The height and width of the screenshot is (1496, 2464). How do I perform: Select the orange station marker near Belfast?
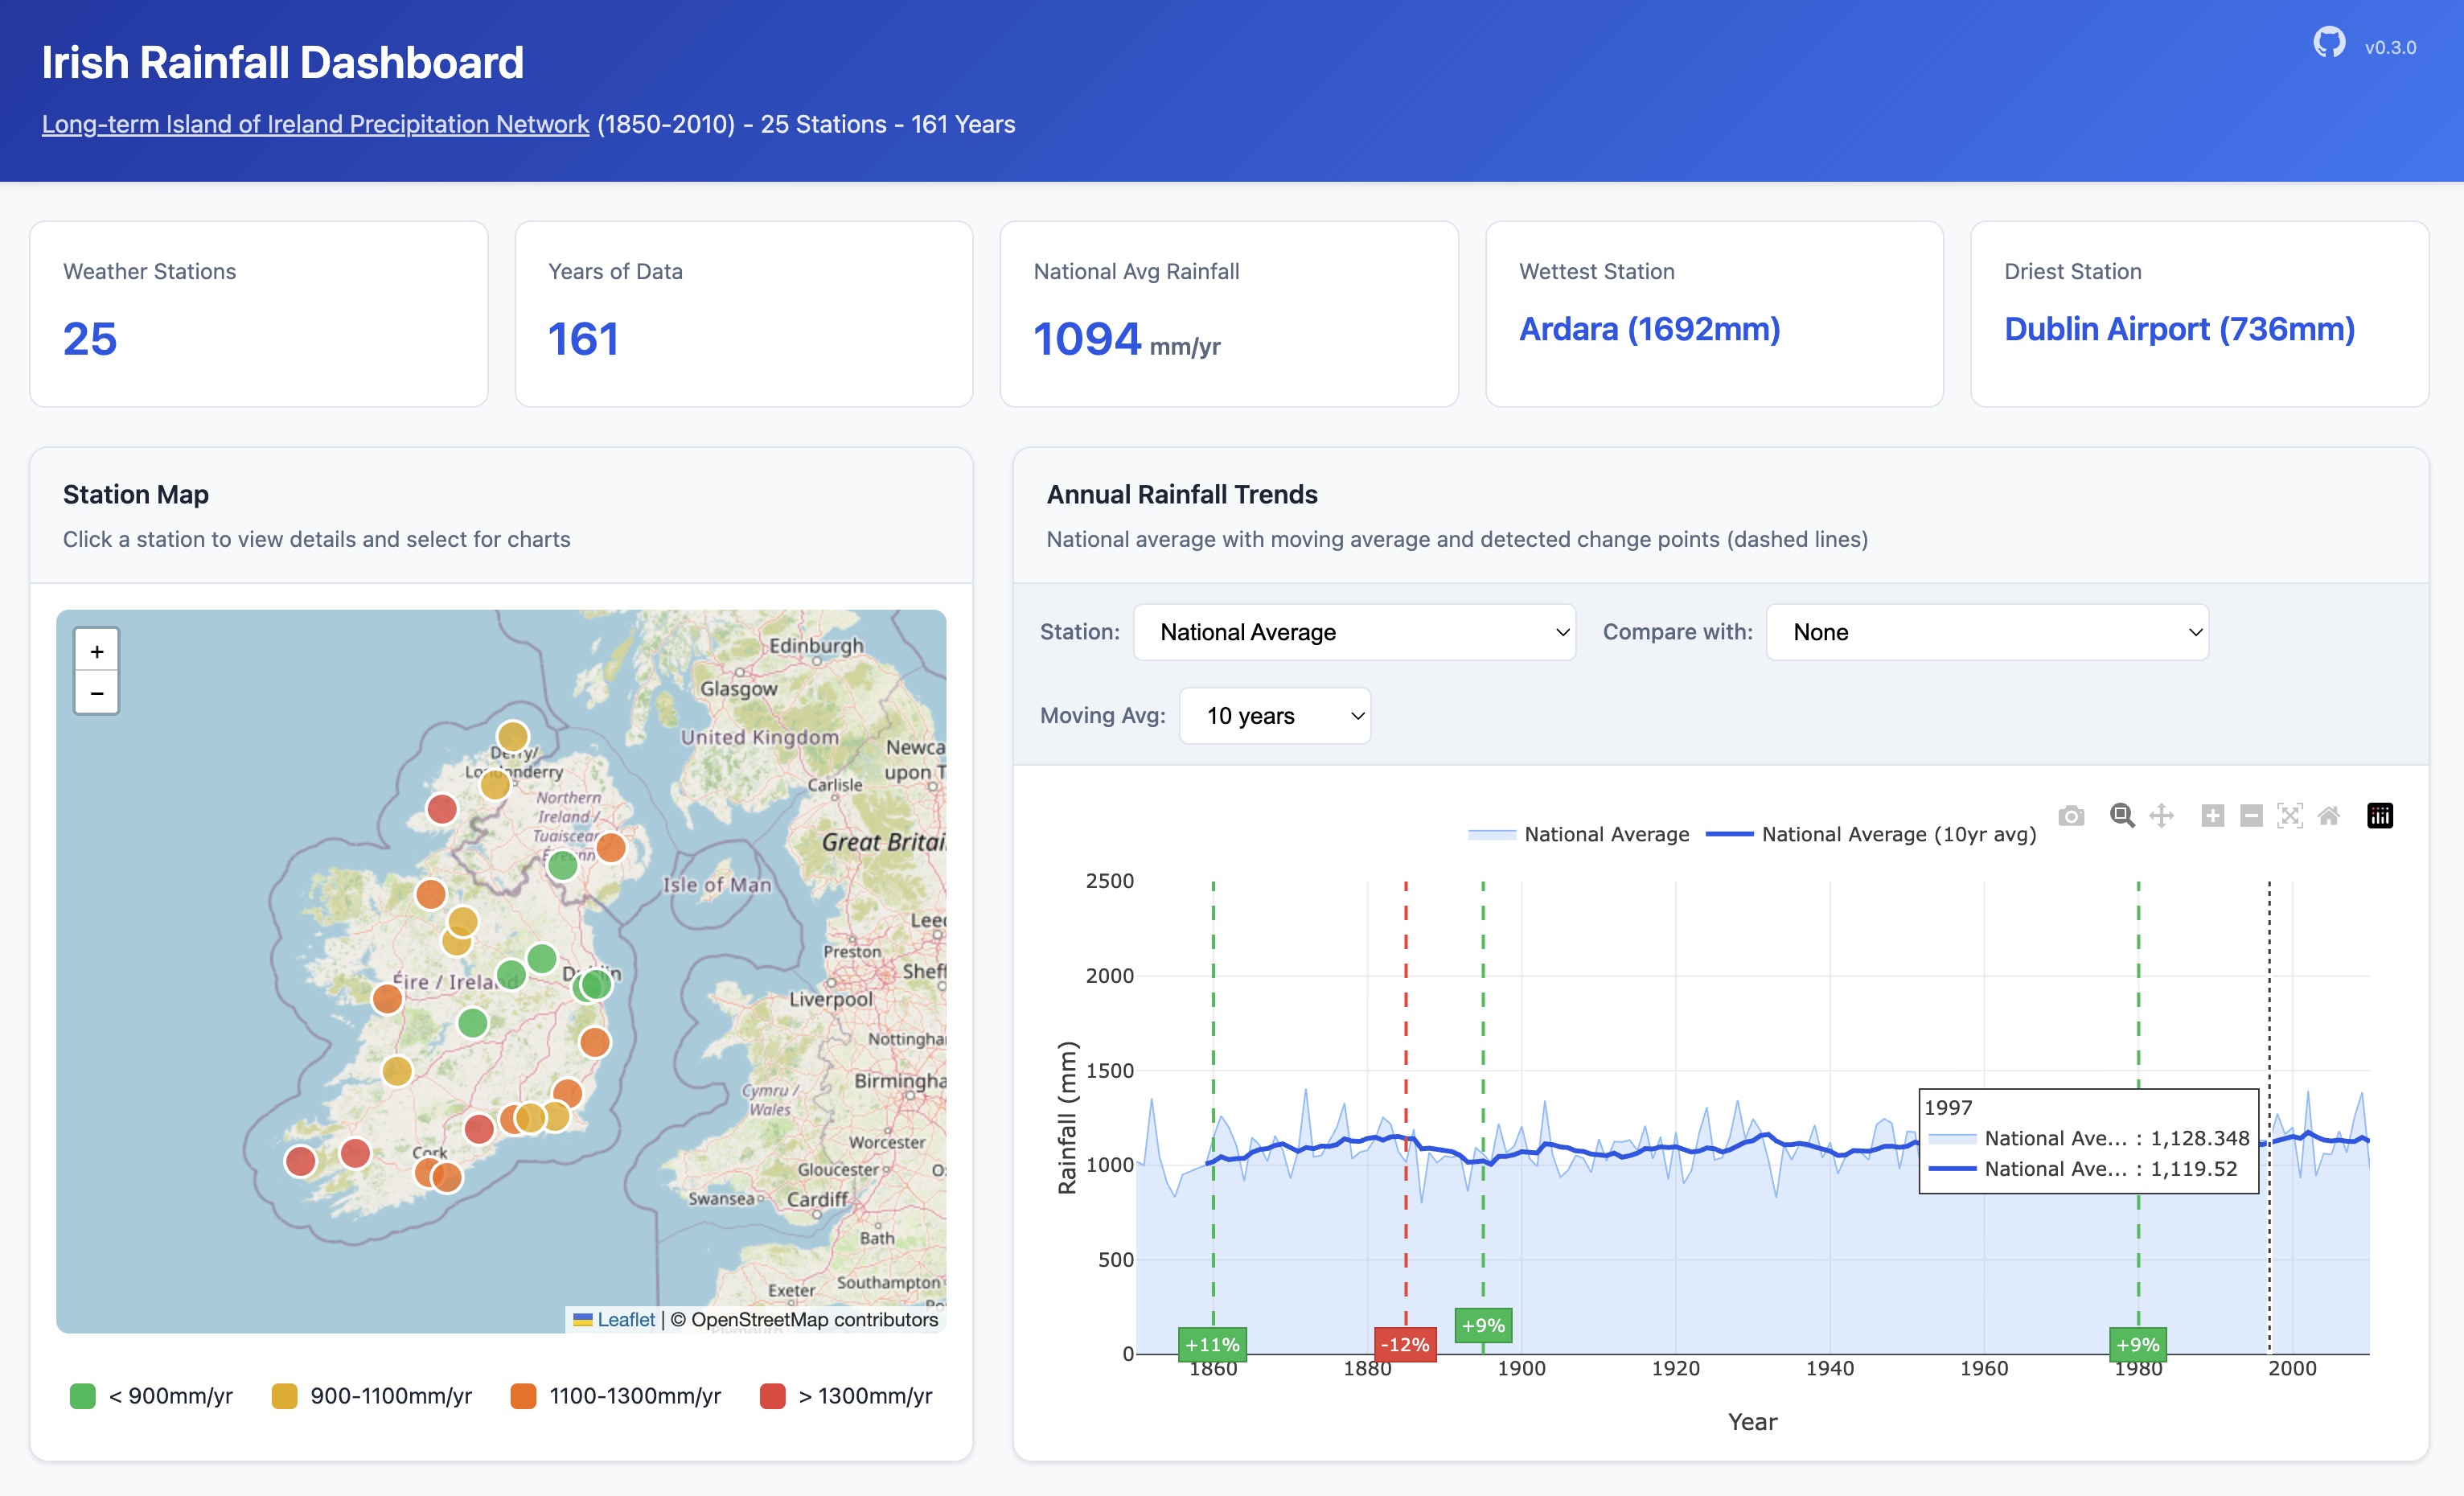(x=611, y=848)
